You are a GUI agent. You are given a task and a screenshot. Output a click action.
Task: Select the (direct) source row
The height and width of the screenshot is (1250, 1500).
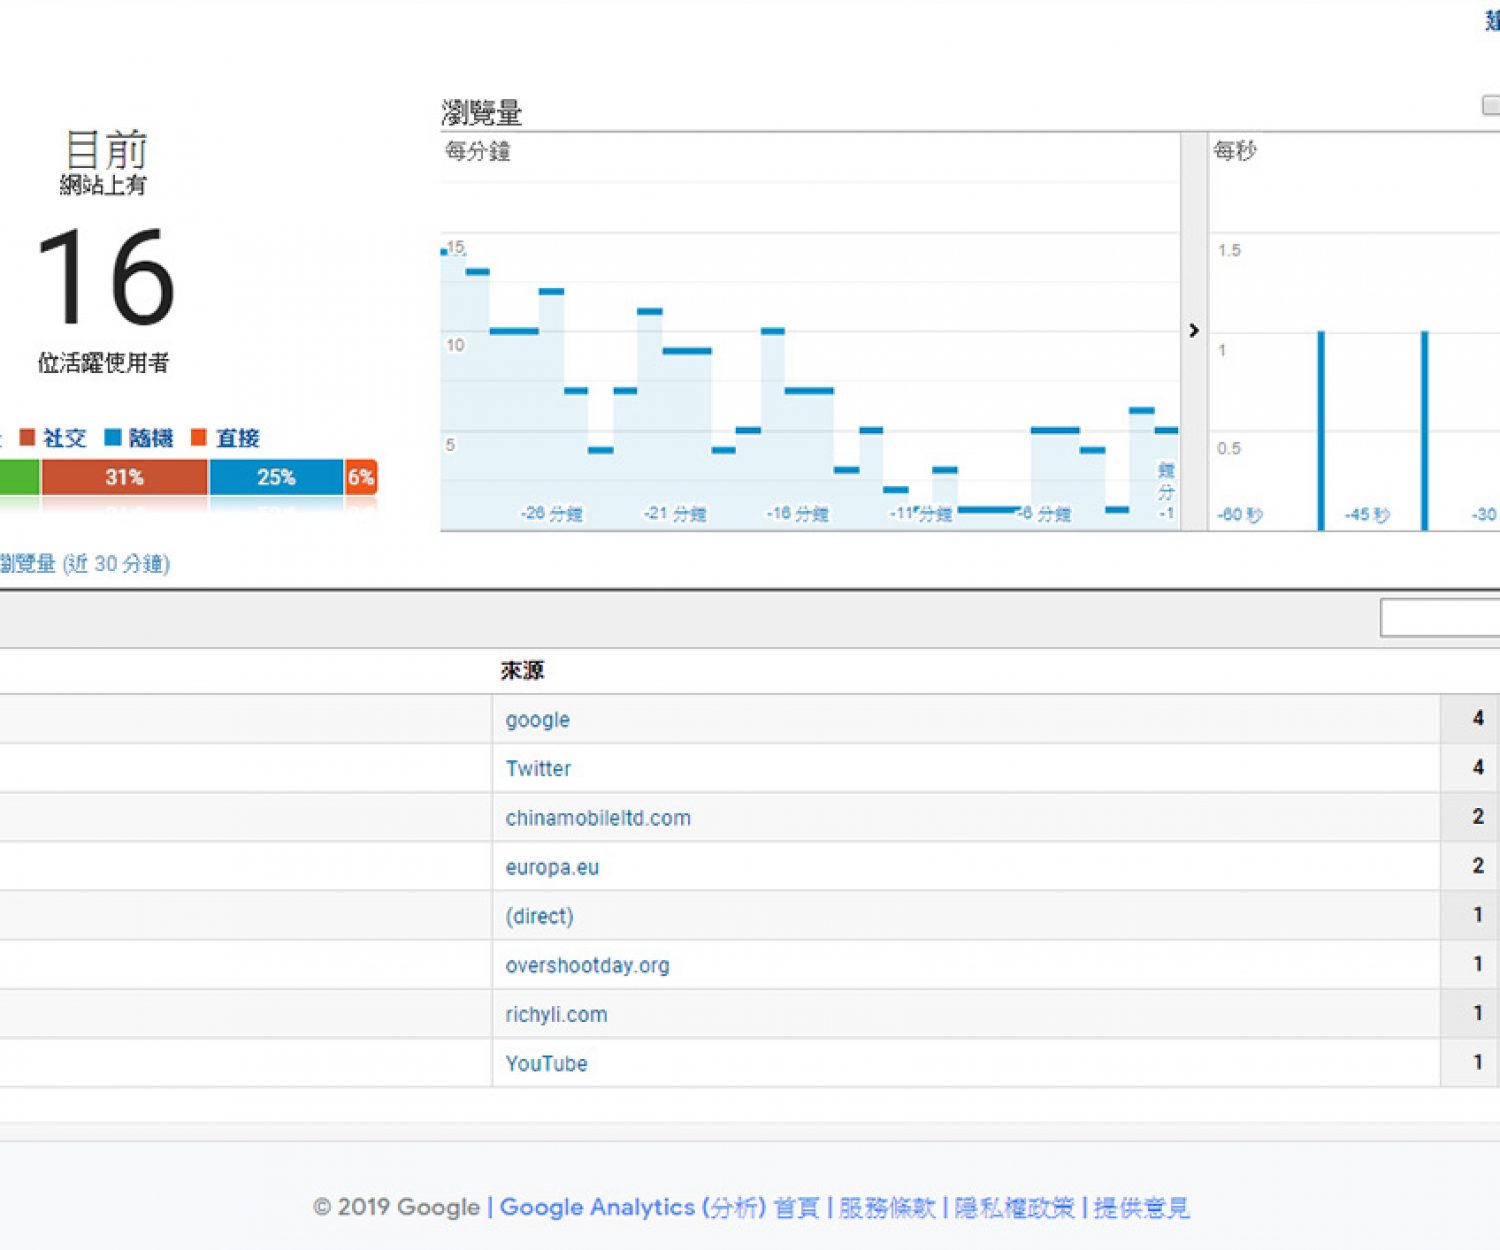[539, 916]
